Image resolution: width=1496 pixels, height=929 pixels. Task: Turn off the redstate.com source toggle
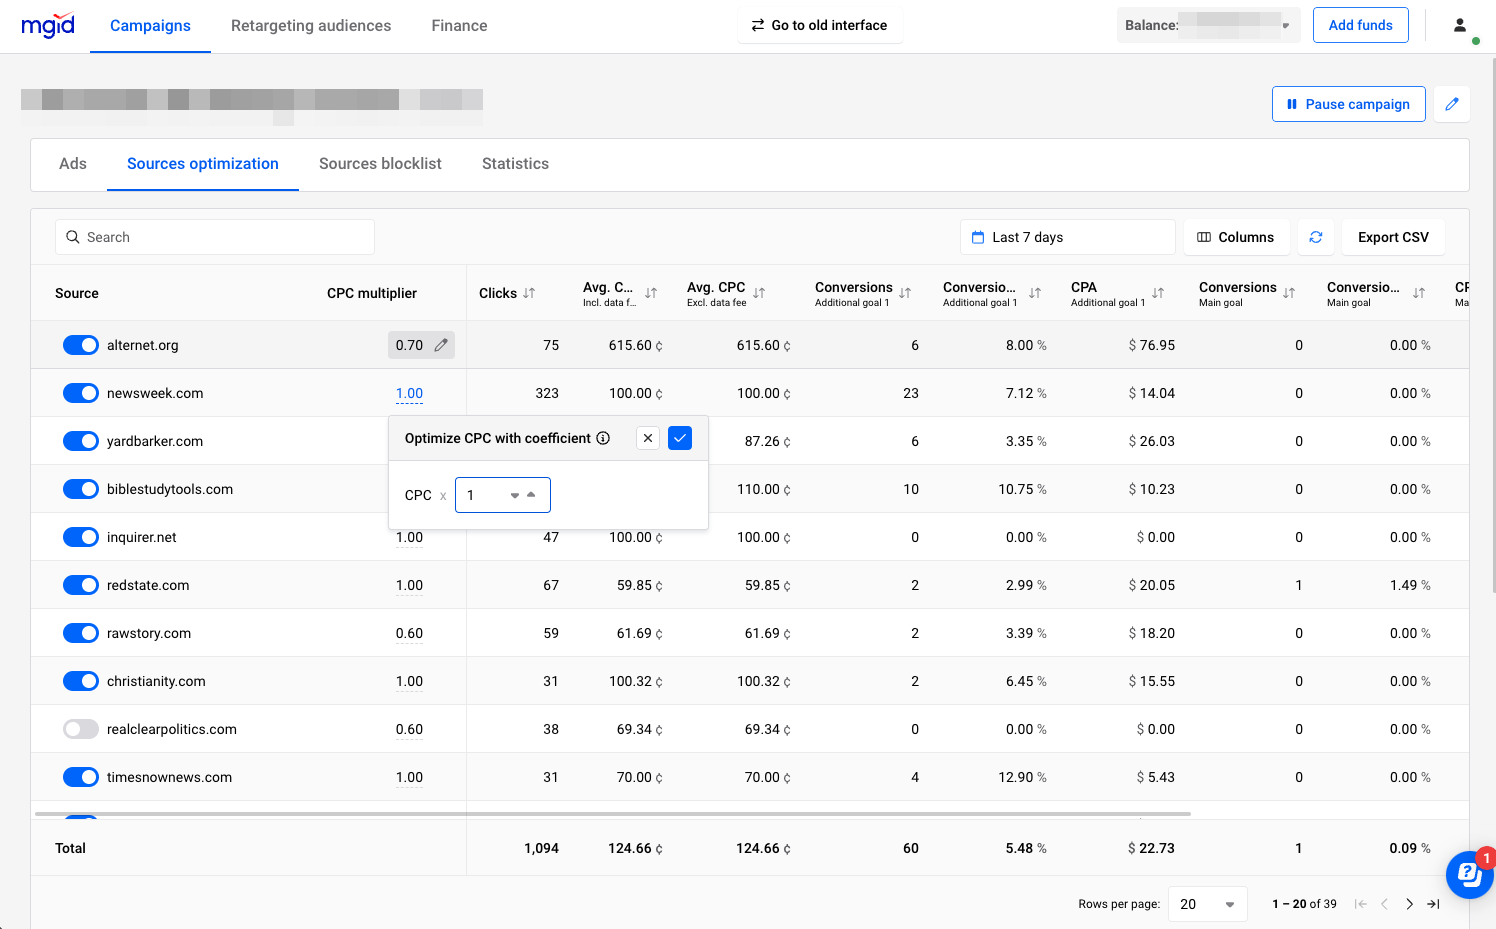81,585
